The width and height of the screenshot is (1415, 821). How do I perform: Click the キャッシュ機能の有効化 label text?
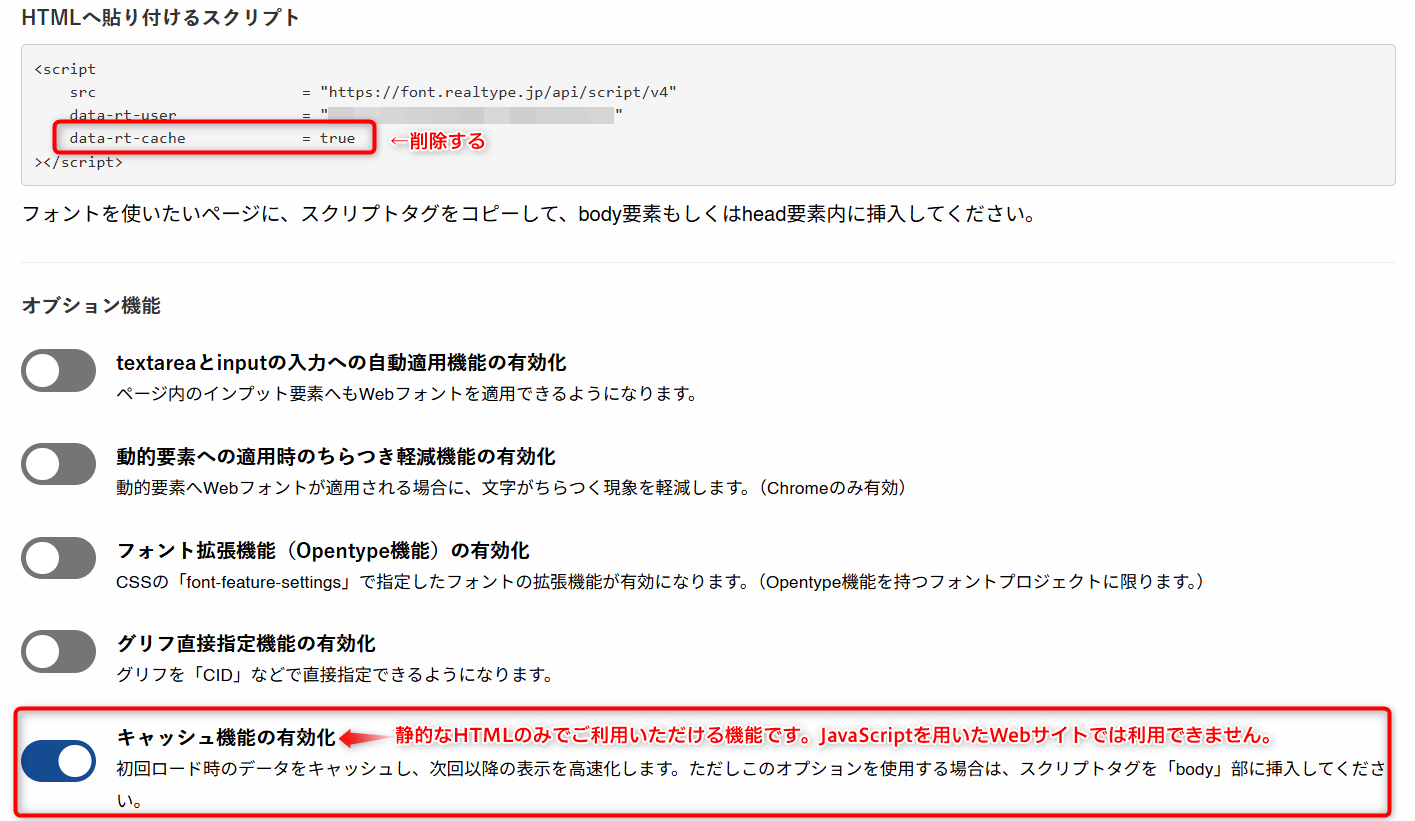226,738
